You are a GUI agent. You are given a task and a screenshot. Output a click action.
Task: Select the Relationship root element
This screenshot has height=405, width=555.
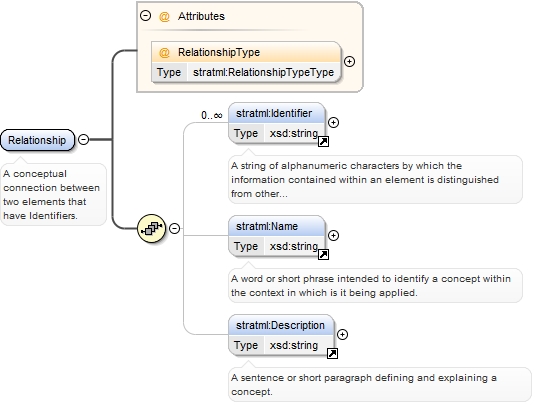(x=38, y=140)
